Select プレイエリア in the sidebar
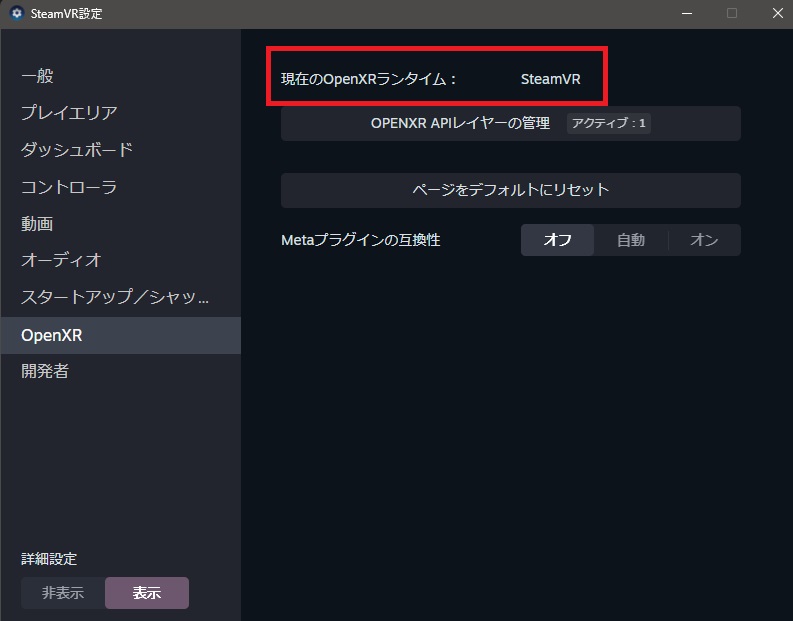The width and height of the screenshot is (793, 621). pos(120,113)
